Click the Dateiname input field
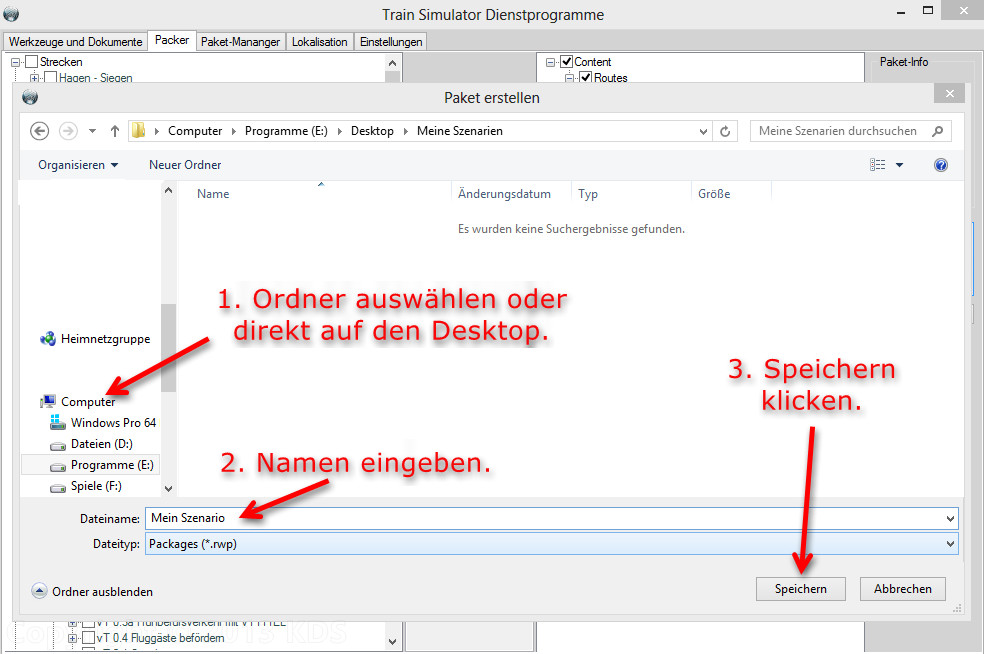Image resolution: width=984 pixels, height=654 pixels. [x=545, y=518]
